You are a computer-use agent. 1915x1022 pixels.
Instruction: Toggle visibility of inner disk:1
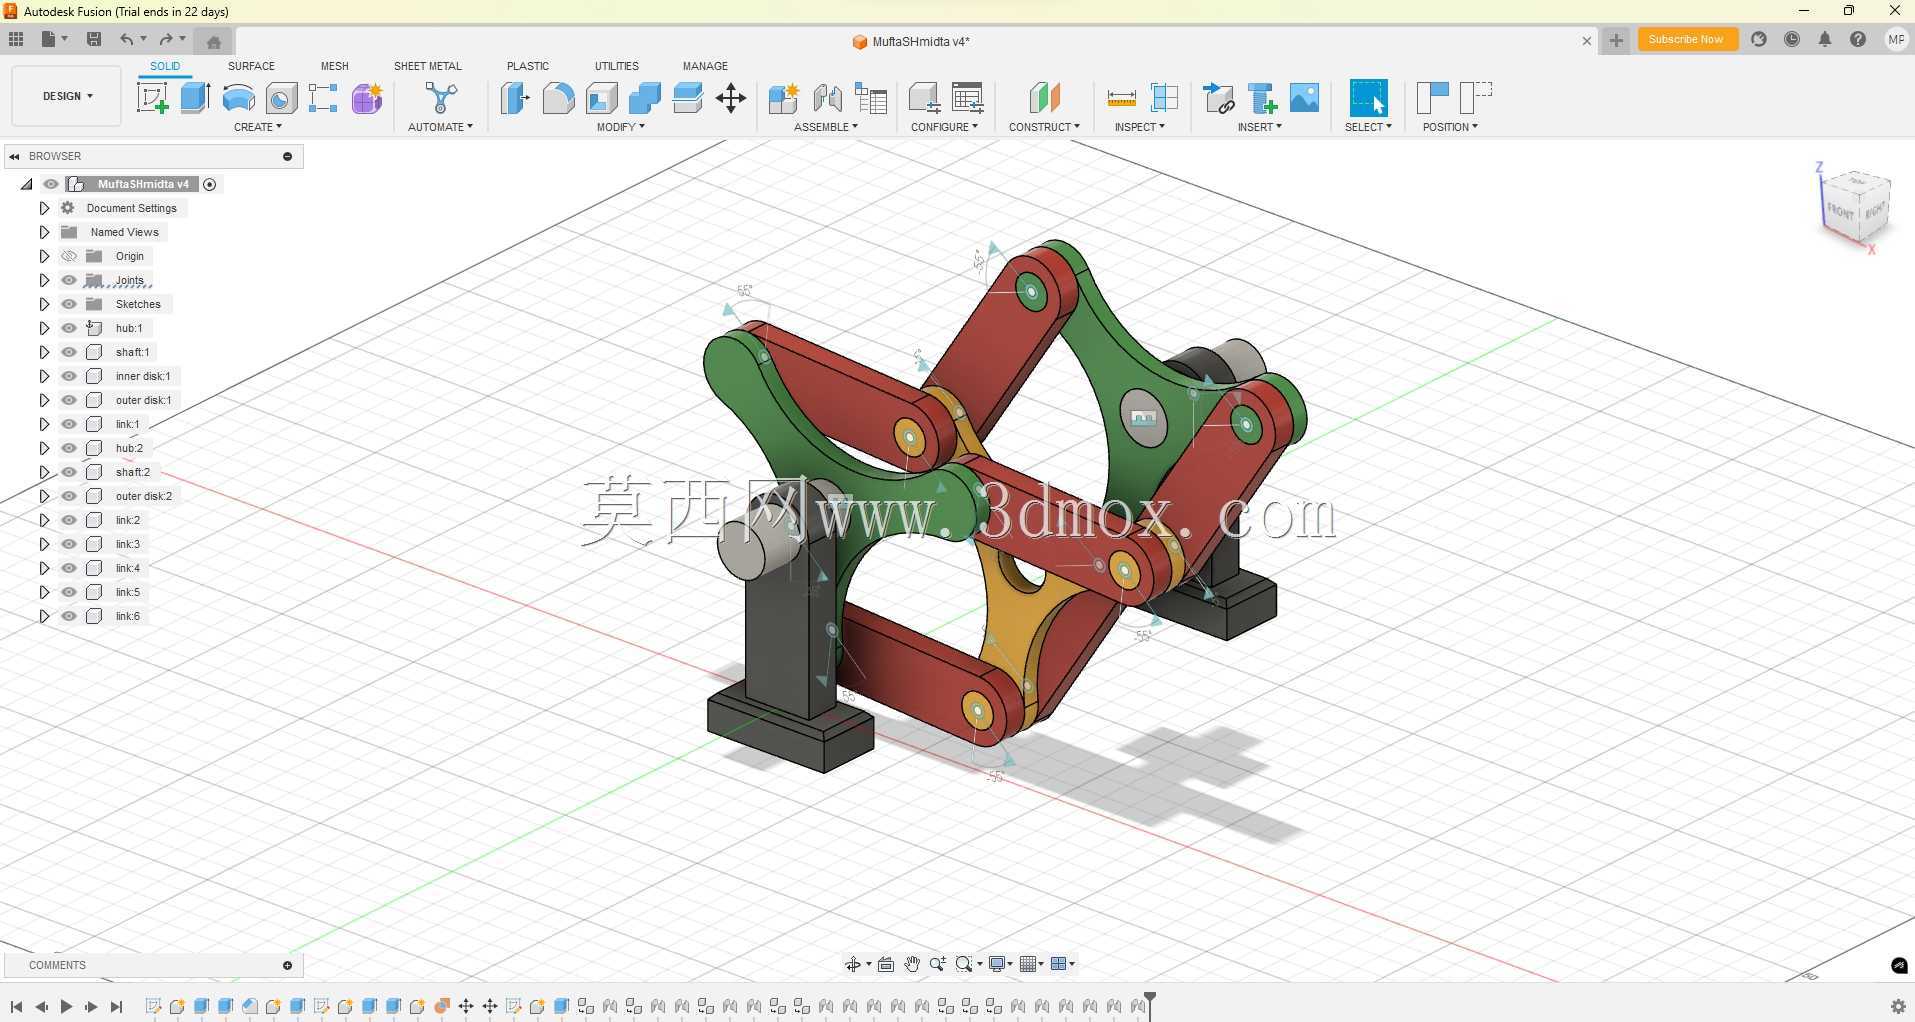pyautogui.click(x=69, y=376)
